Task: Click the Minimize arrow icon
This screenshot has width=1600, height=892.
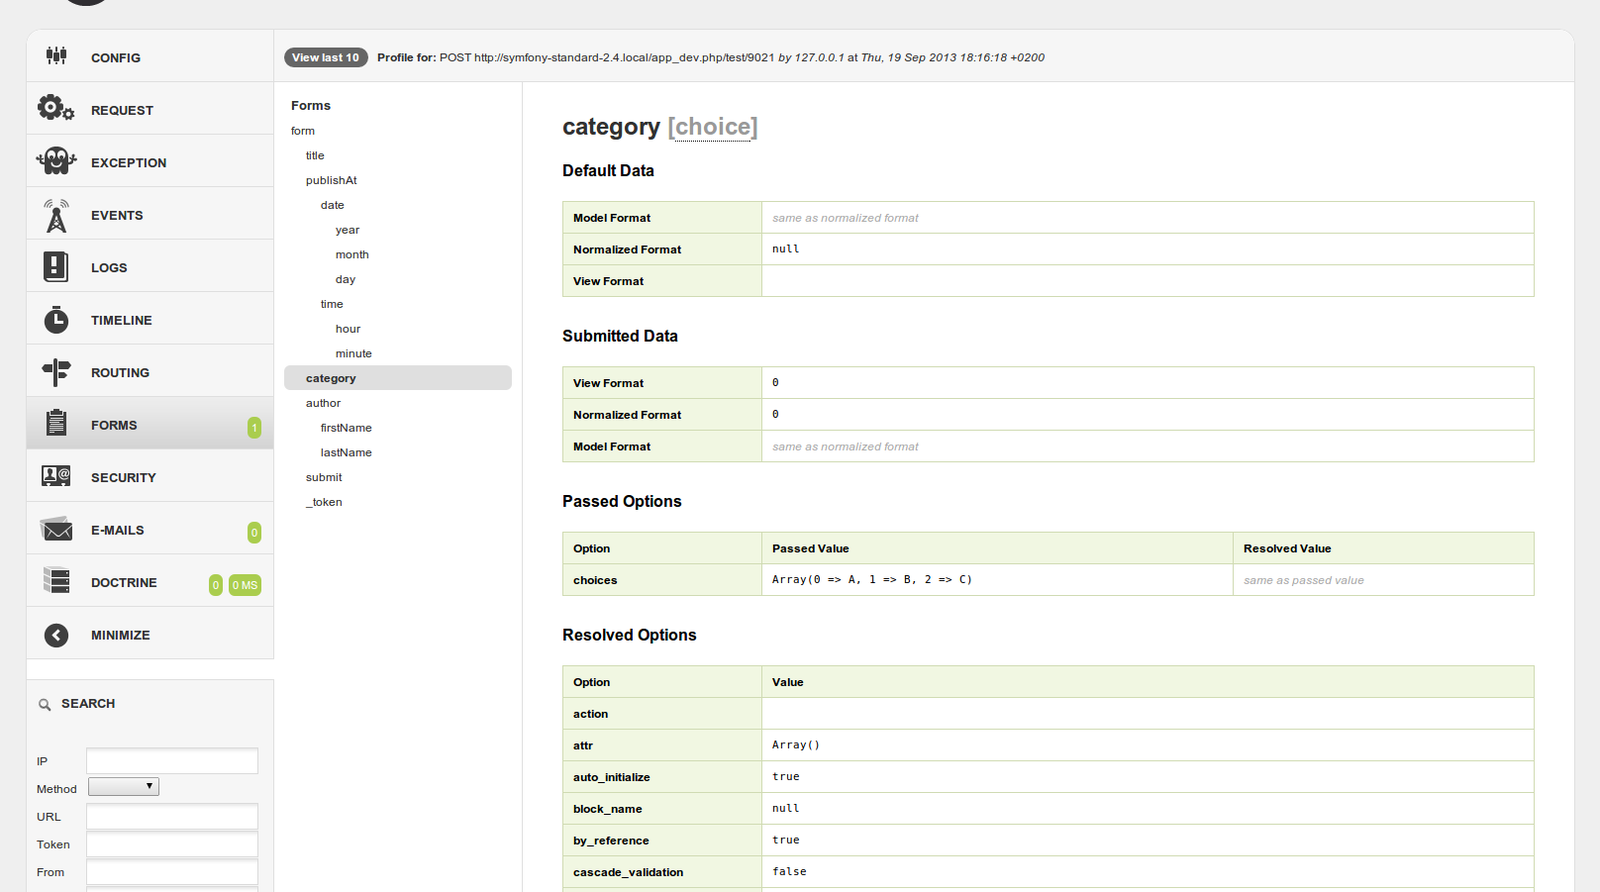Action: [x=56, y=635]
